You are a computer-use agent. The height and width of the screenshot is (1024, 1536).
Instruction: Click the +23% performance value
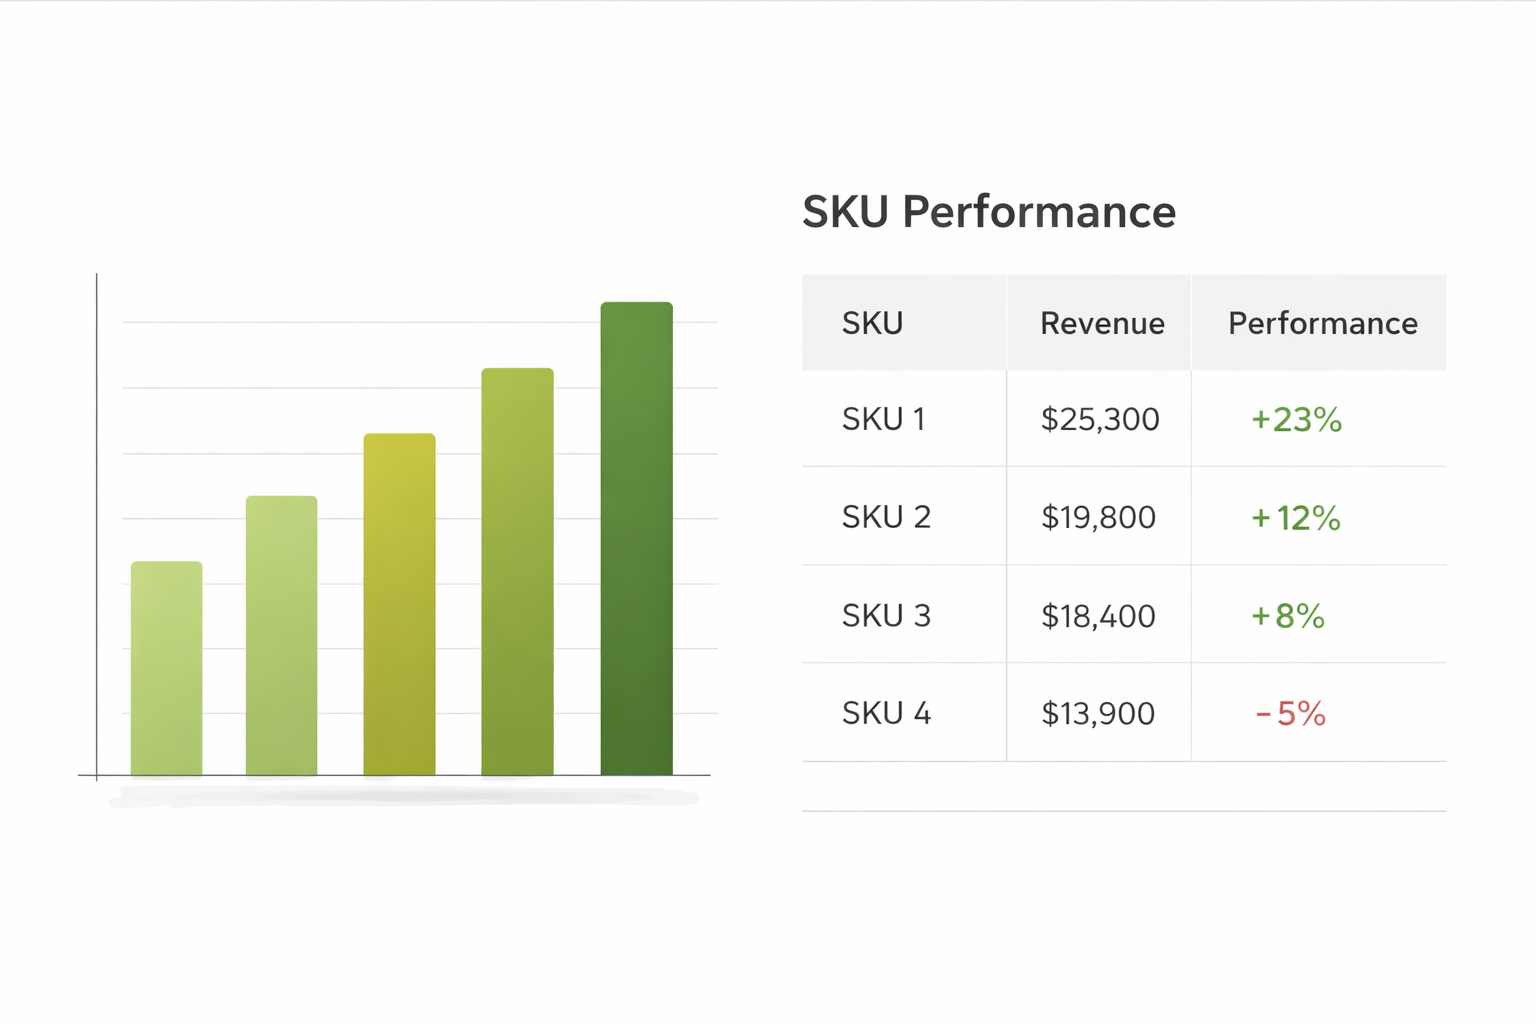pos(1296,419)
